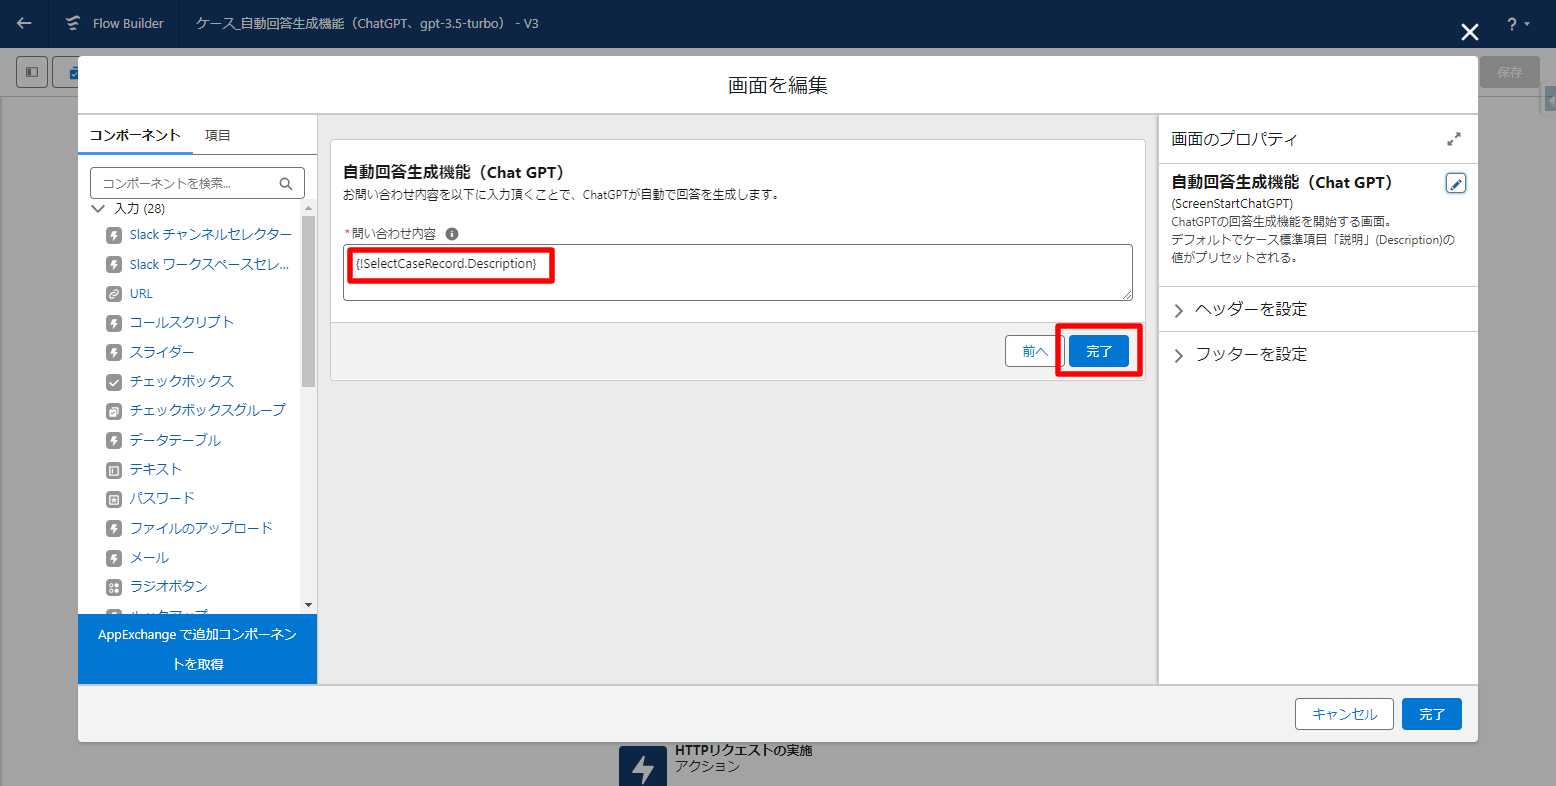Click the Slack ワークスペースセレ... icon
This screenshot has width=1556, height=786.
click(114, 265)
